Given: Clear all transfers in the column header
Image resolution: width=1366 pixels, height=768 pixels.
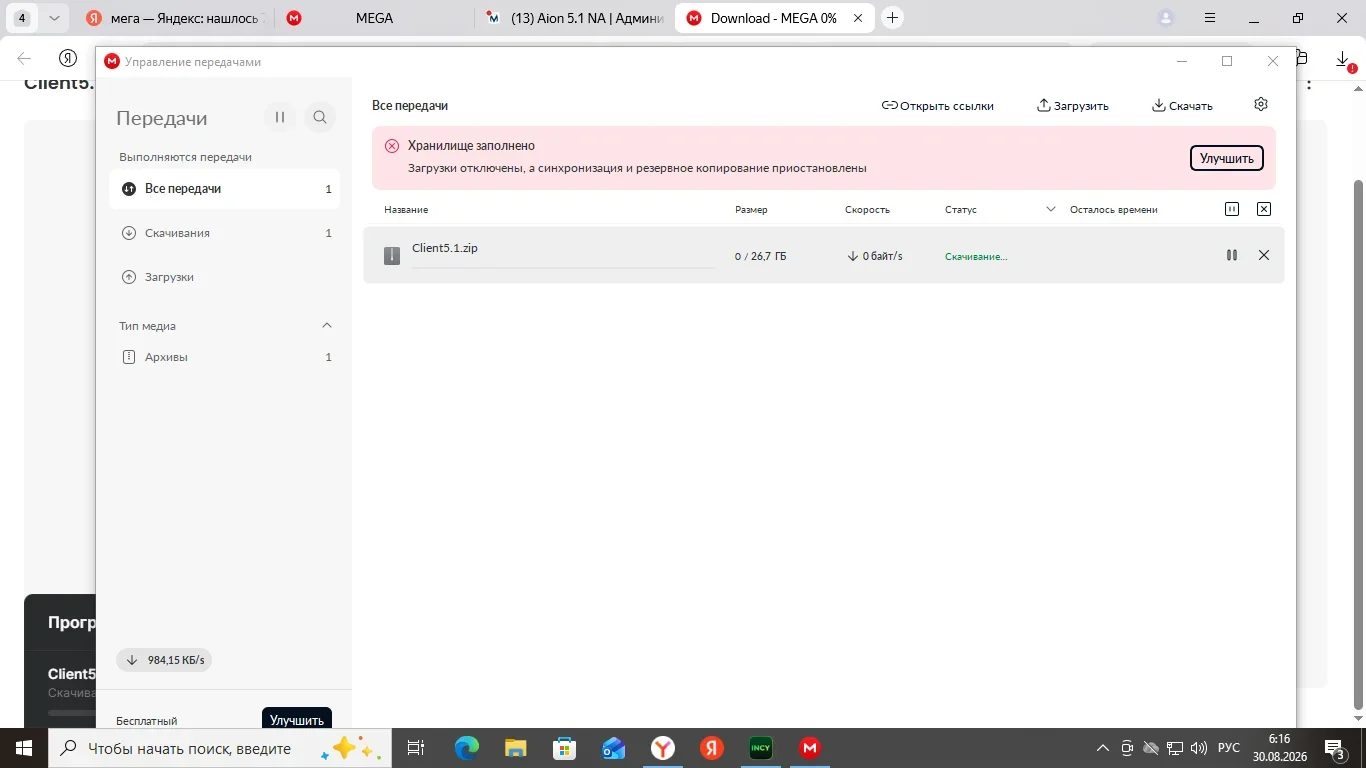Looking at the screenshot, I should point(1264,209).
